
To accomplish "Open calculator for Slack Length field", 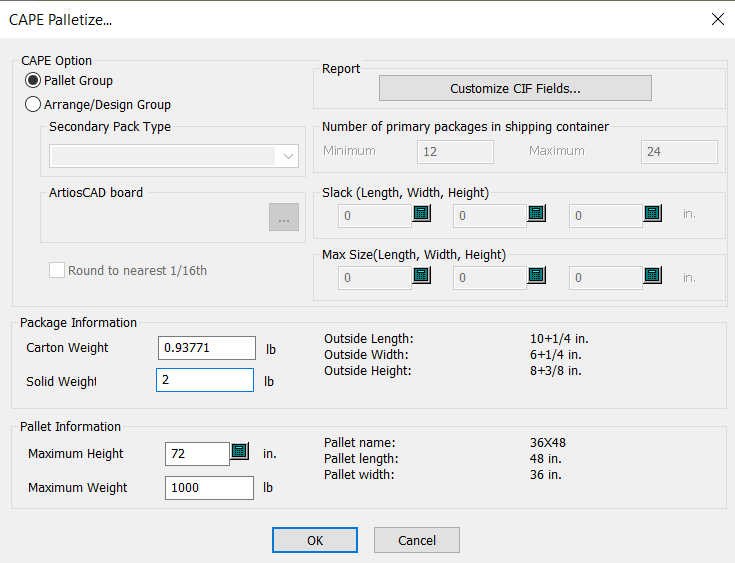I will pyautogui.click(x=421, y=214).
